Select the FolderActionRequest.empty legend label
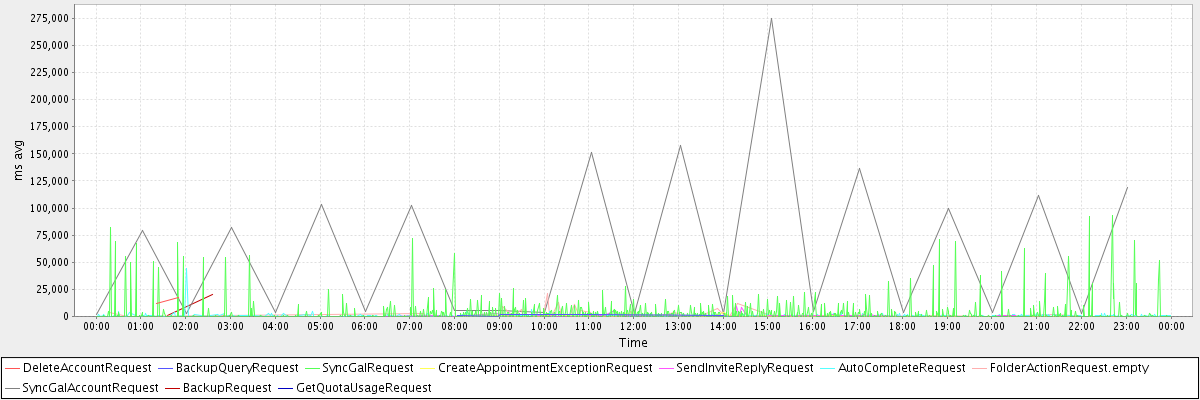The width and height of the screenshot is (1200, 400). 1069,368
